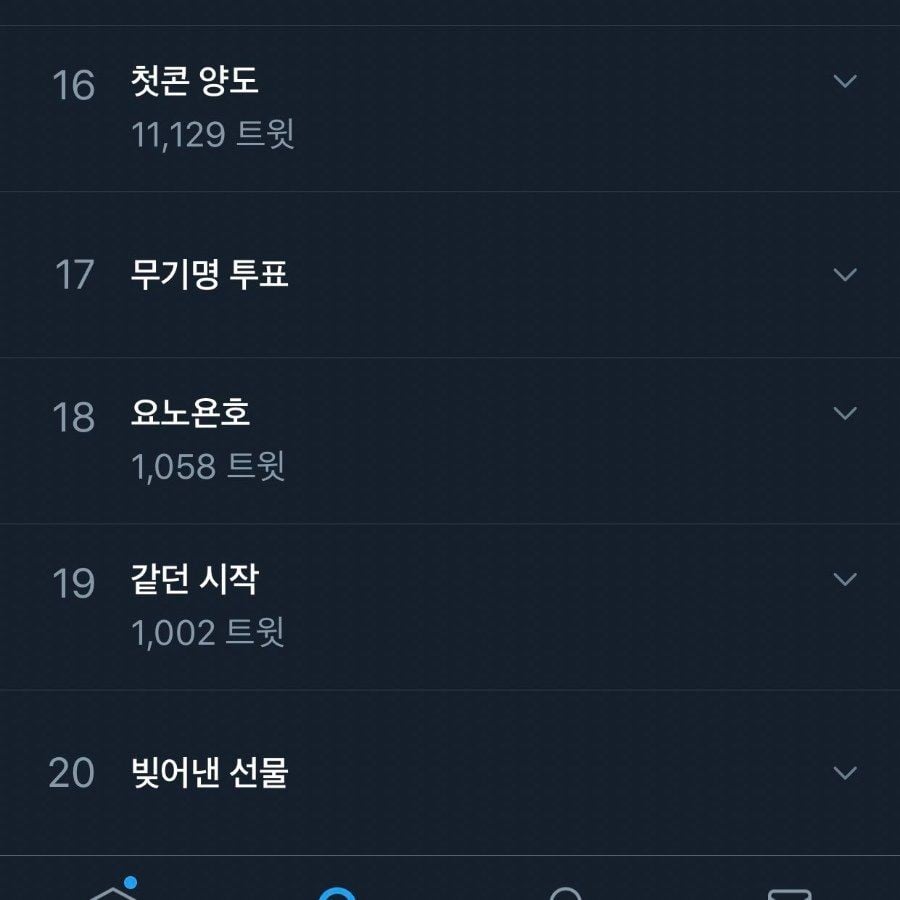View tweets about 요노윤호
Screen dimensions: 900x900
pos(191,413)
